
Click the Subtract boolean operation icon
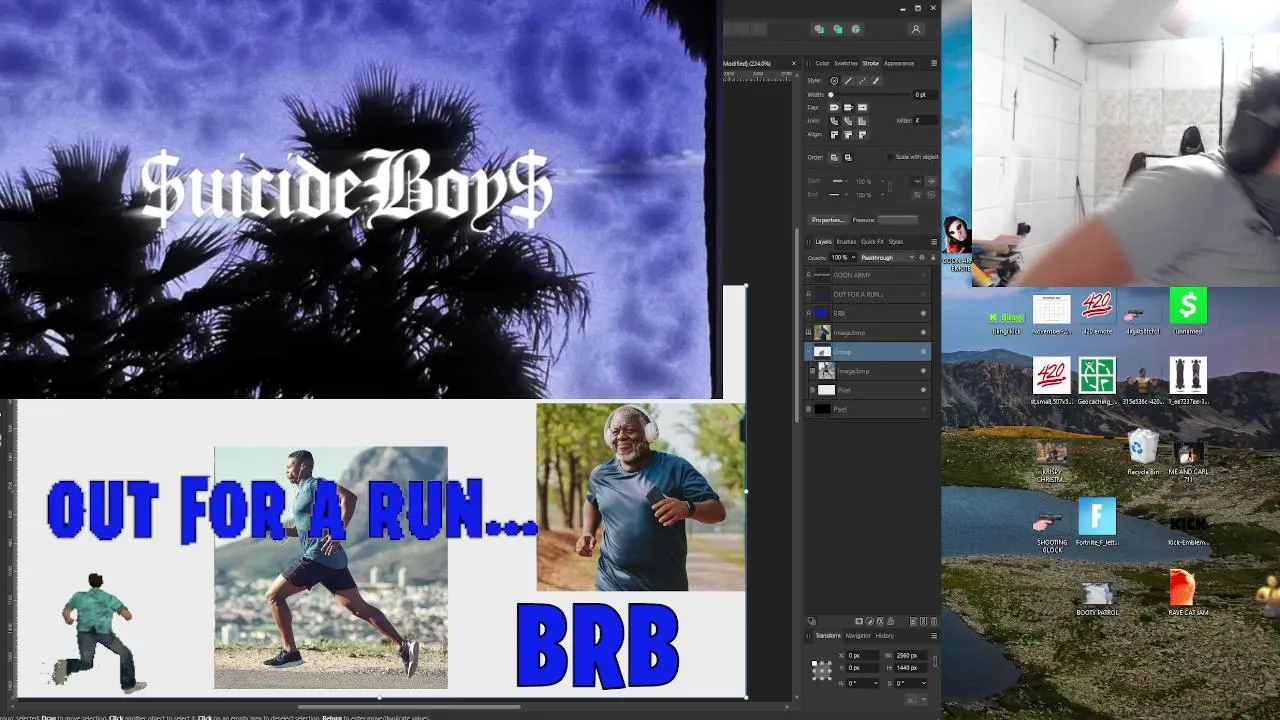point(837,29)
